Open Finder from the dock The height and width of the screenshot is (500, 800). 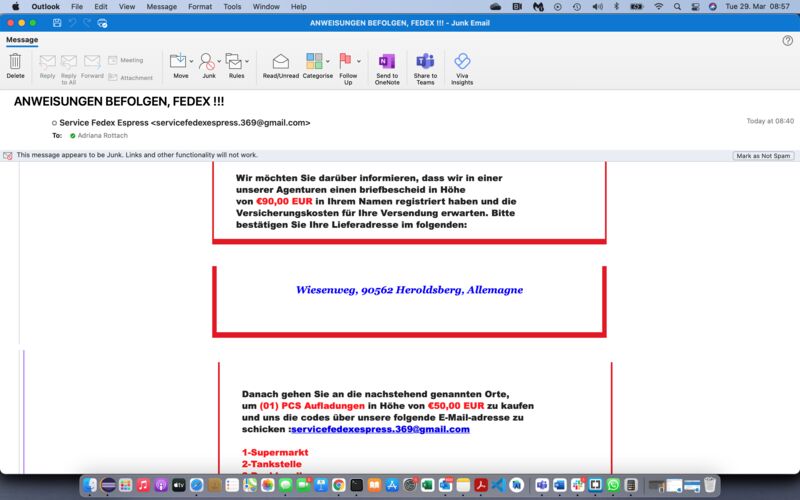(x=90, y=485)
